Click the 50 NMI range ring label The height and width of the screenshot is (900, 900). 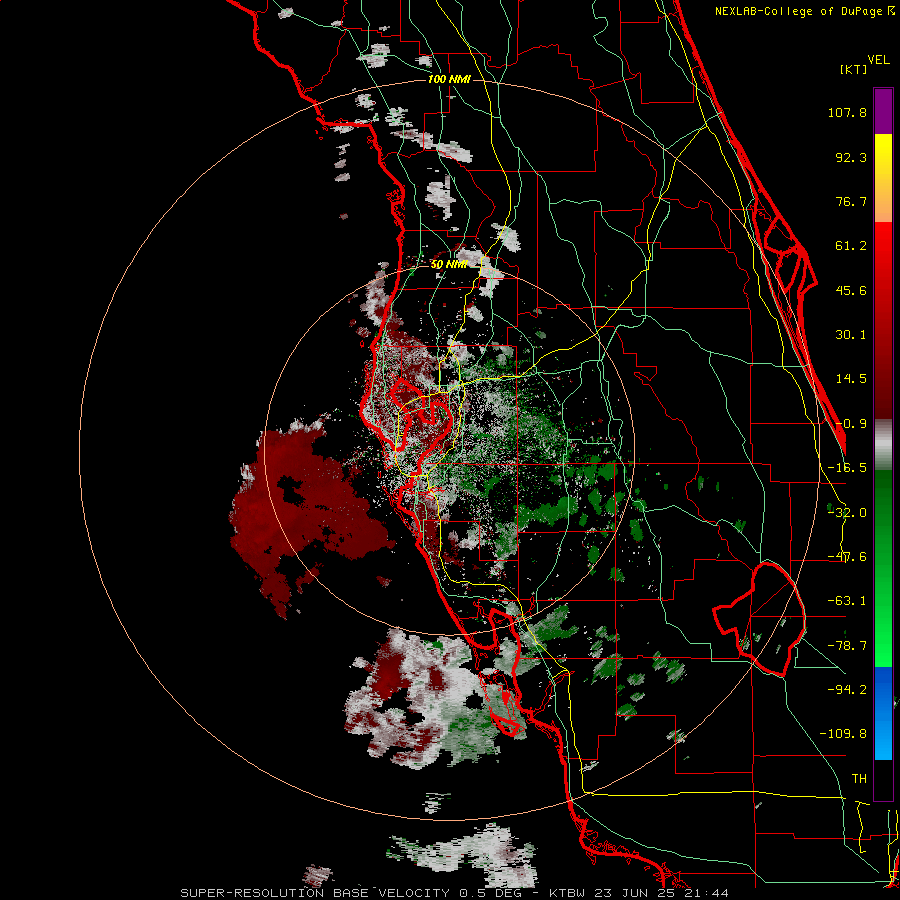449,265
